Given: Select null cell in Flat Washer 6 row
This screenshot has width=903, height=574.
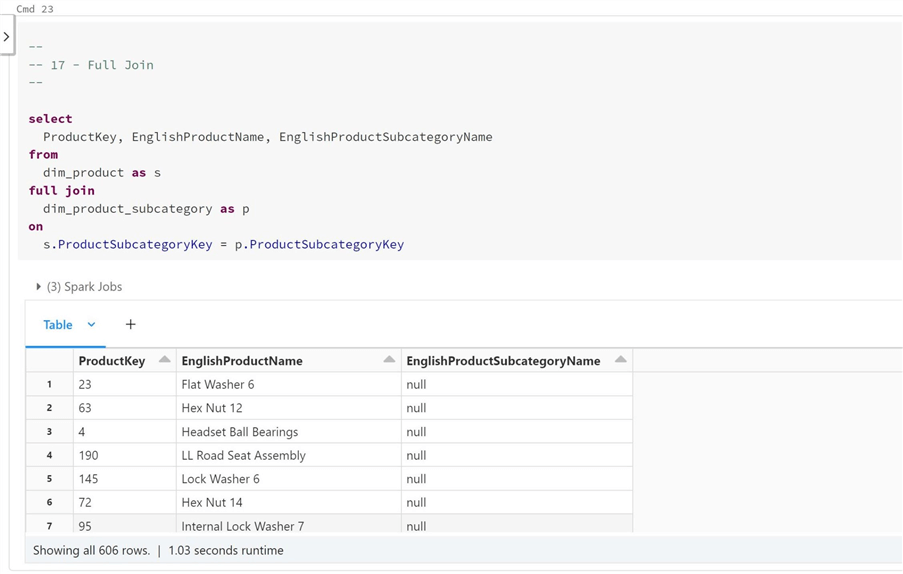Looking at the screenshot, I should click(517, 385).
